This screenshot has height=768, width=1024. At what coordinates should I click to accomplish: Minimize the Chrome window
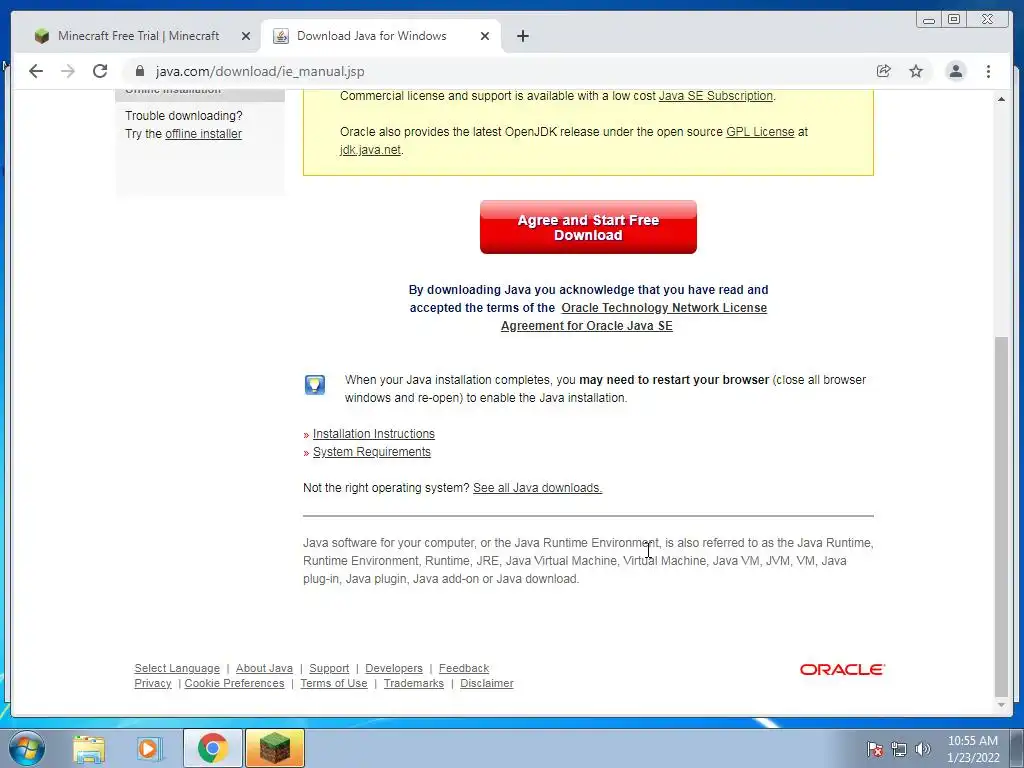929,20
